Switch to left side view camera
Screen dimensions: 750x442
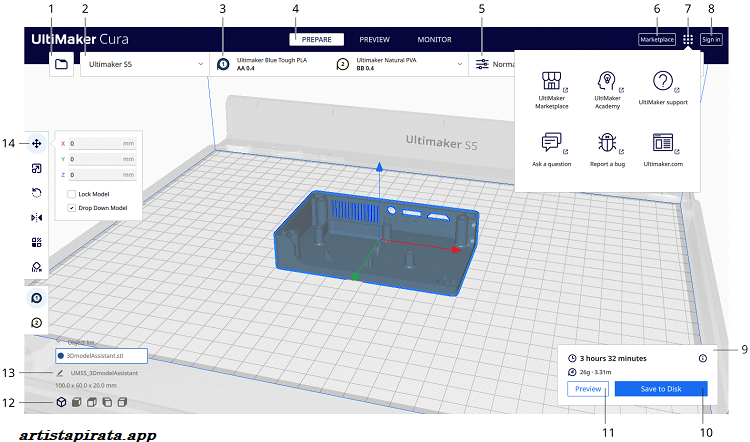tap(107, 402)
